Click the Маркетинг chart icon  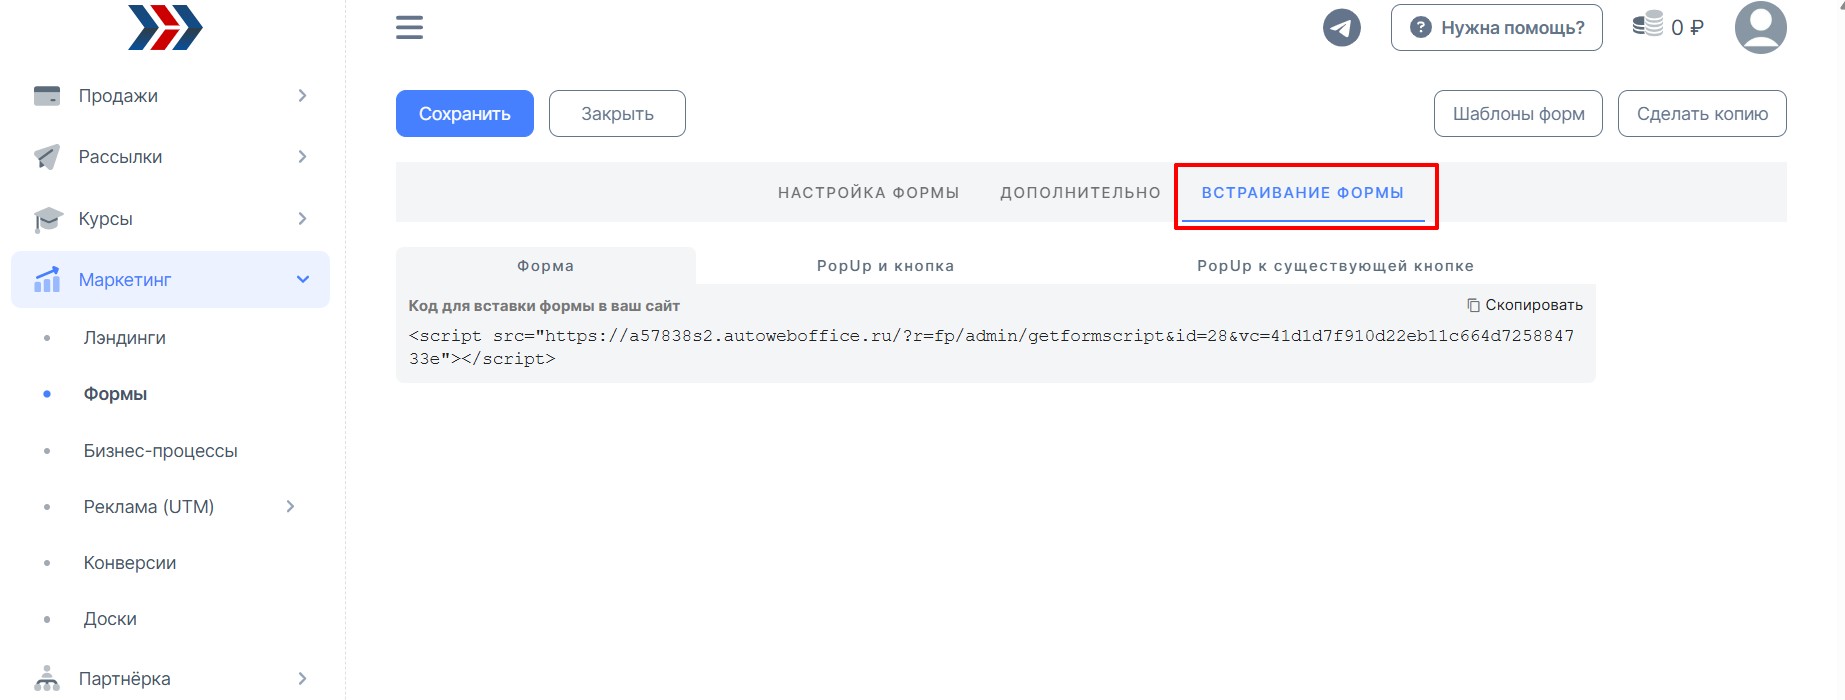tap(47, 279)
